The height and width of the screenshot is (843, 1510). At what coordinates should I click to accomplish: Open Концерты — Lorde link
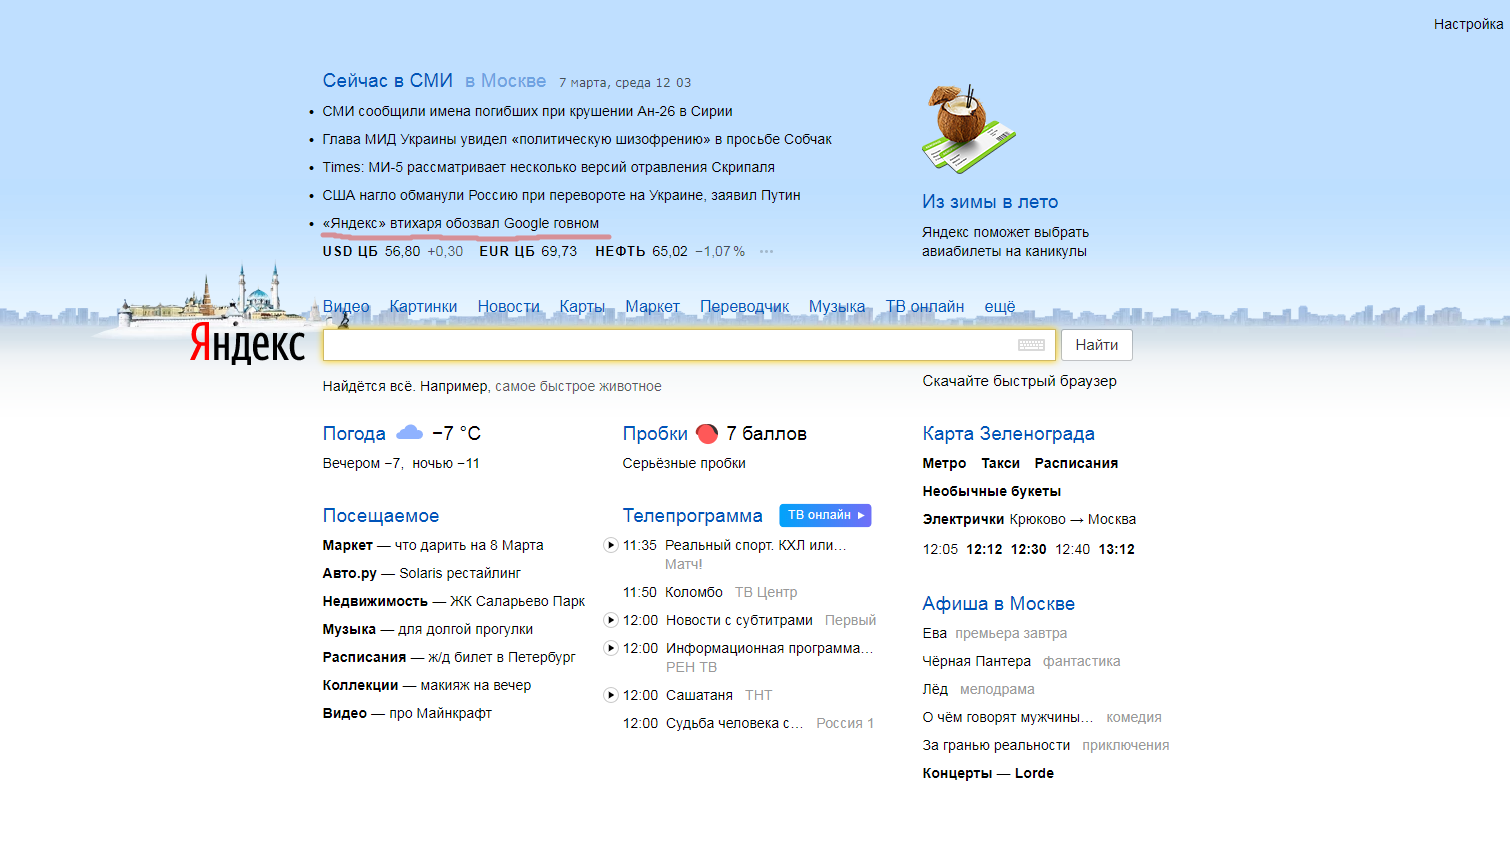pyautogui.click(x=988, y=773)
